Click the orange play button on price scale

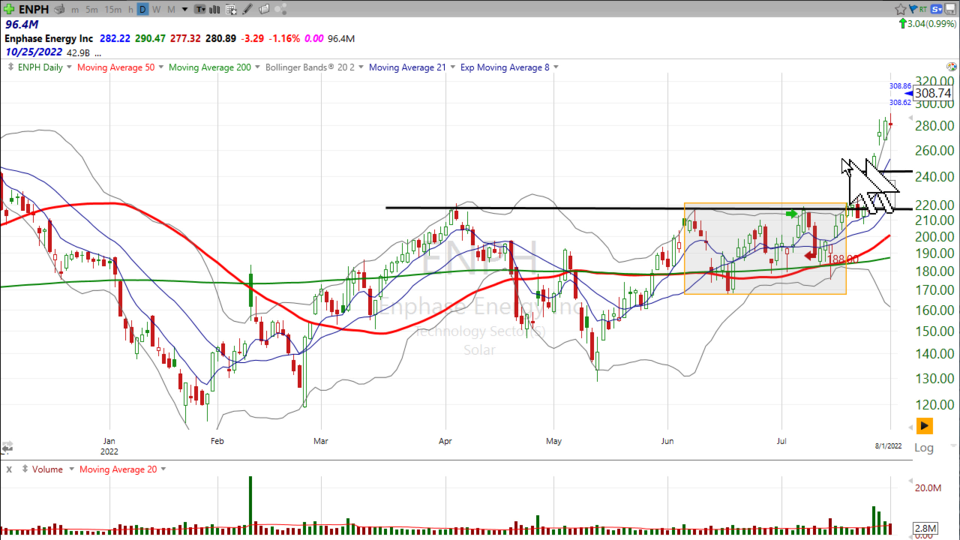pyautogui.click(x=924, y=426)
